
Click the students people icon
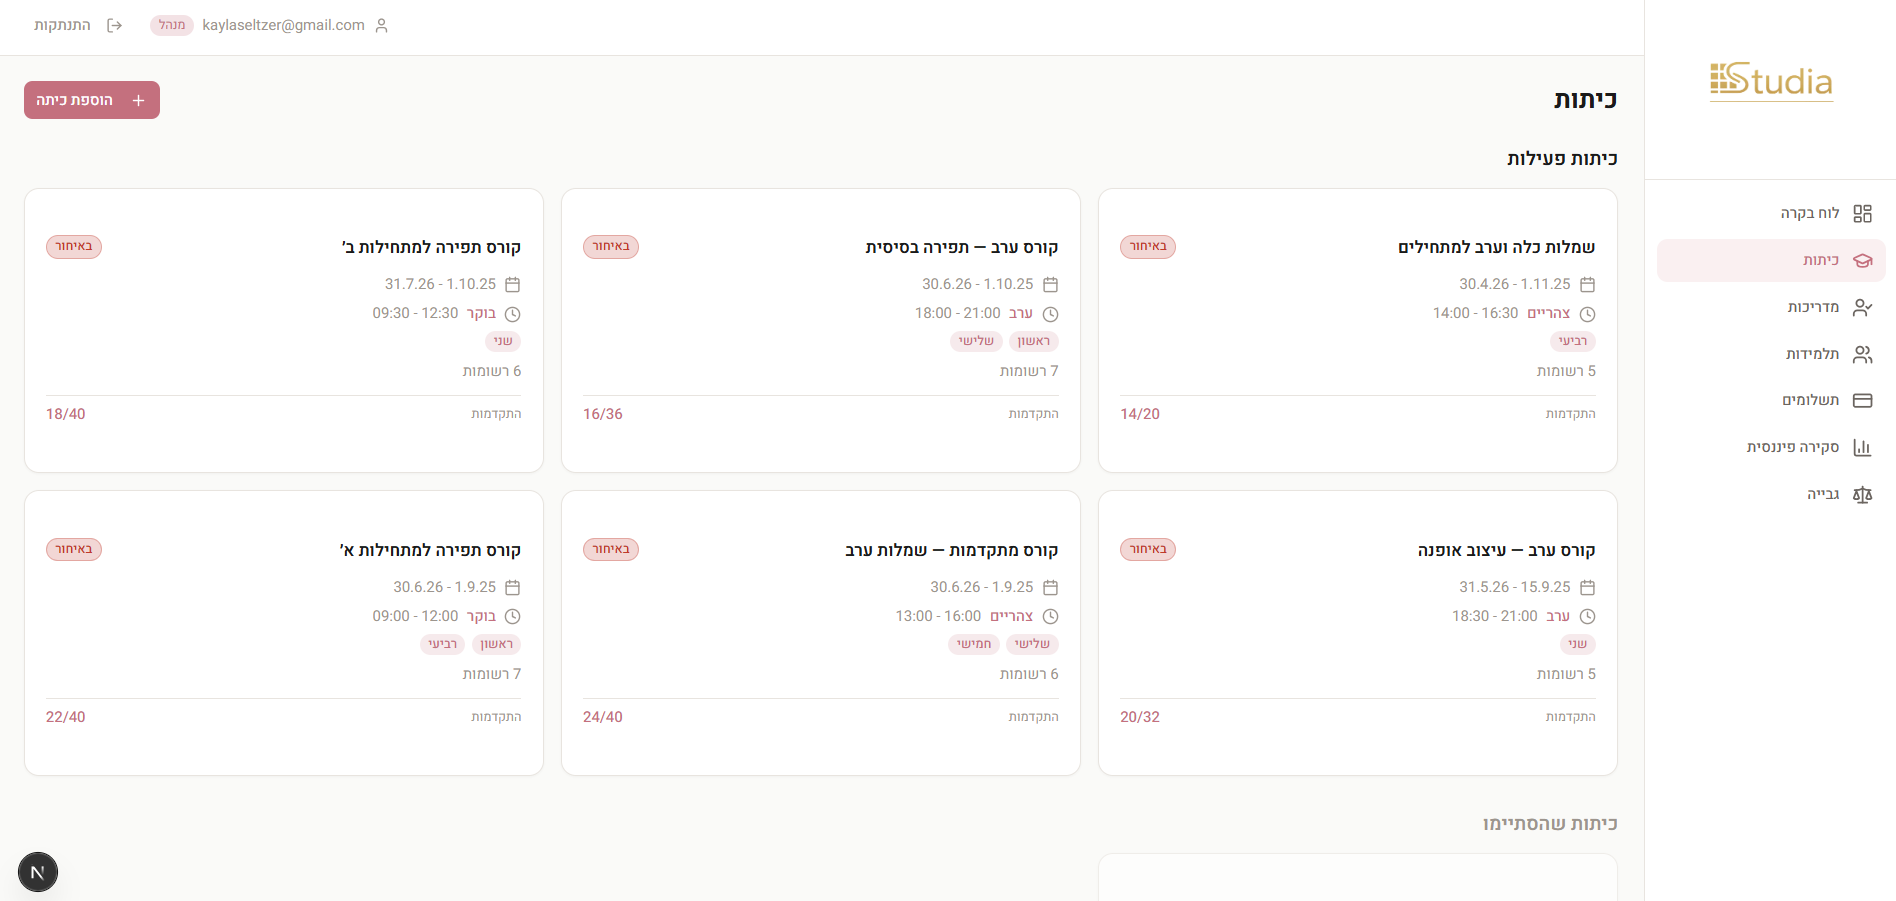(1862, 354)
